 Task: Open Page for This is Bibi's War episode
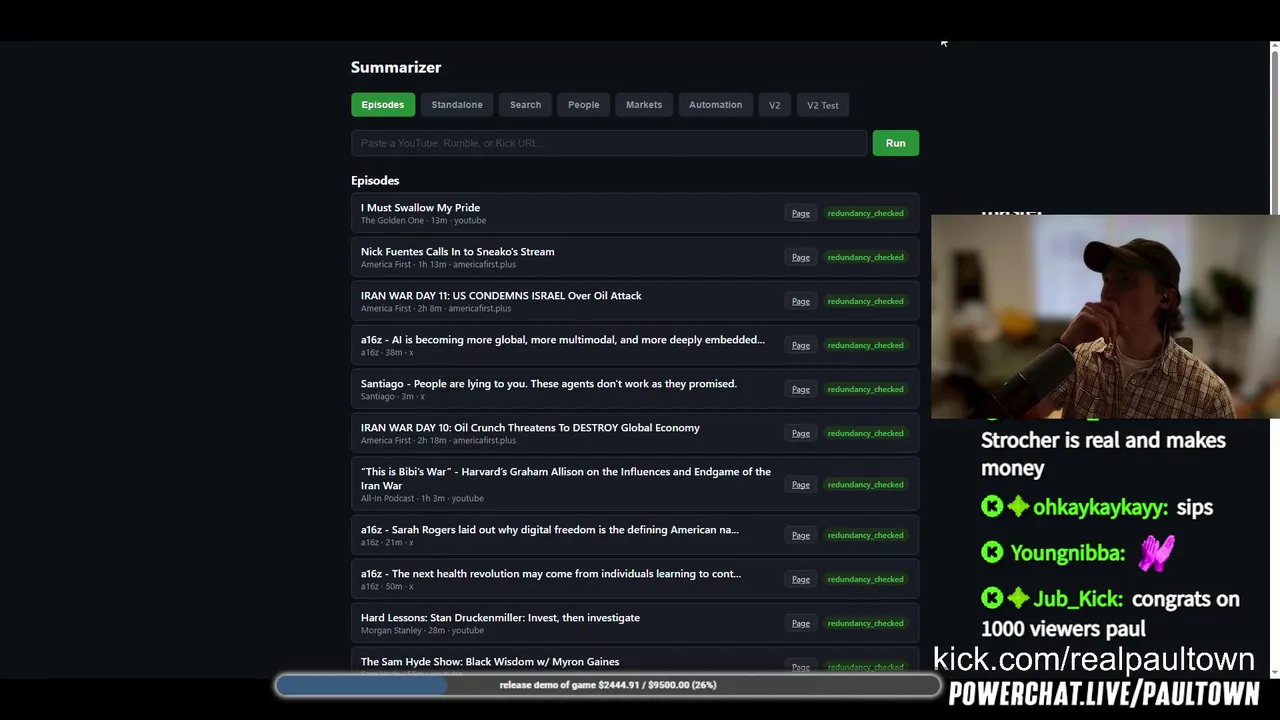801,484
